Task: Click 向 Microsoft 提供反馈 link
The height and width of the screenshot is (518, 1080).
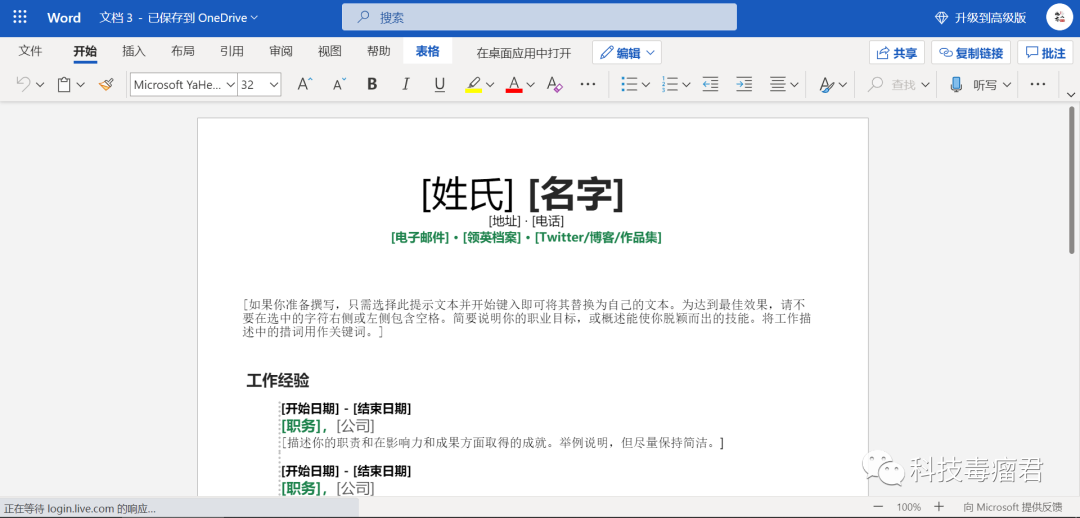Action: [1012, 507]
